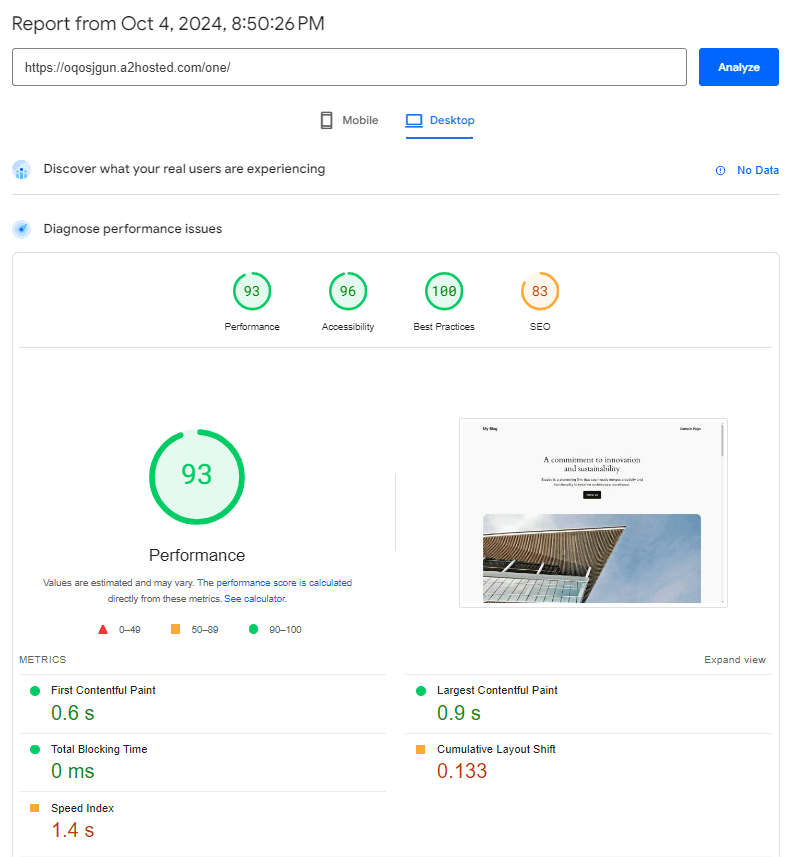Click the URL input field
Image resolution: width=801 pixels, height=857 pixels.
click(349, 67)
